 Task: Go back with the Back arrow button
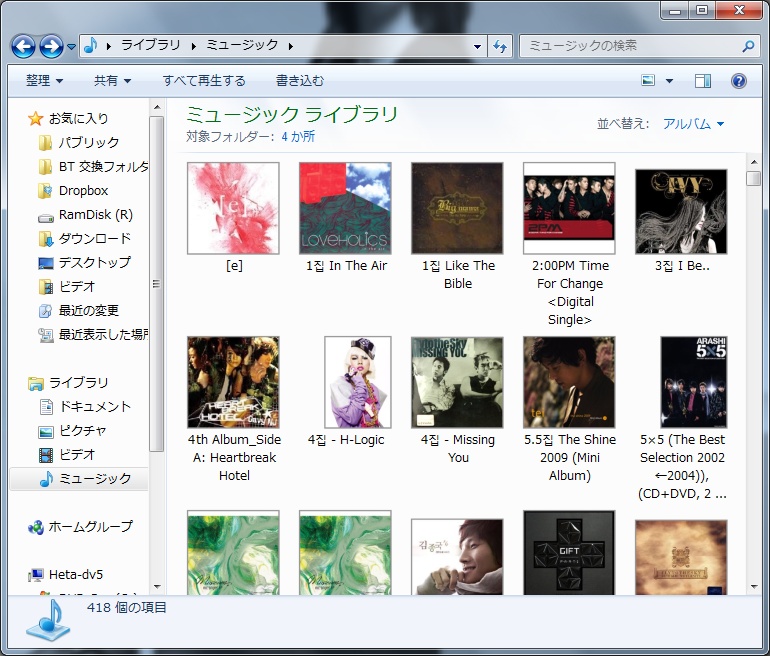click(23, 47)
